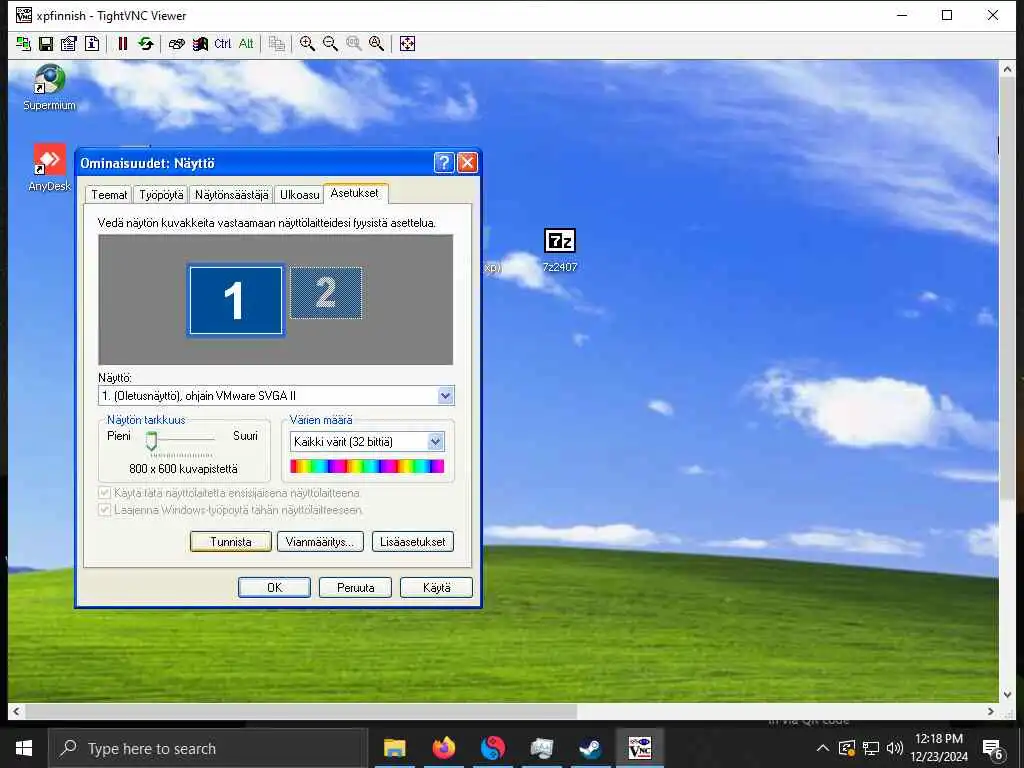The width and height of the screenshot is (1024, 768).
Task: Toggle the Alt key in toolbar
Action: [246, 44]
